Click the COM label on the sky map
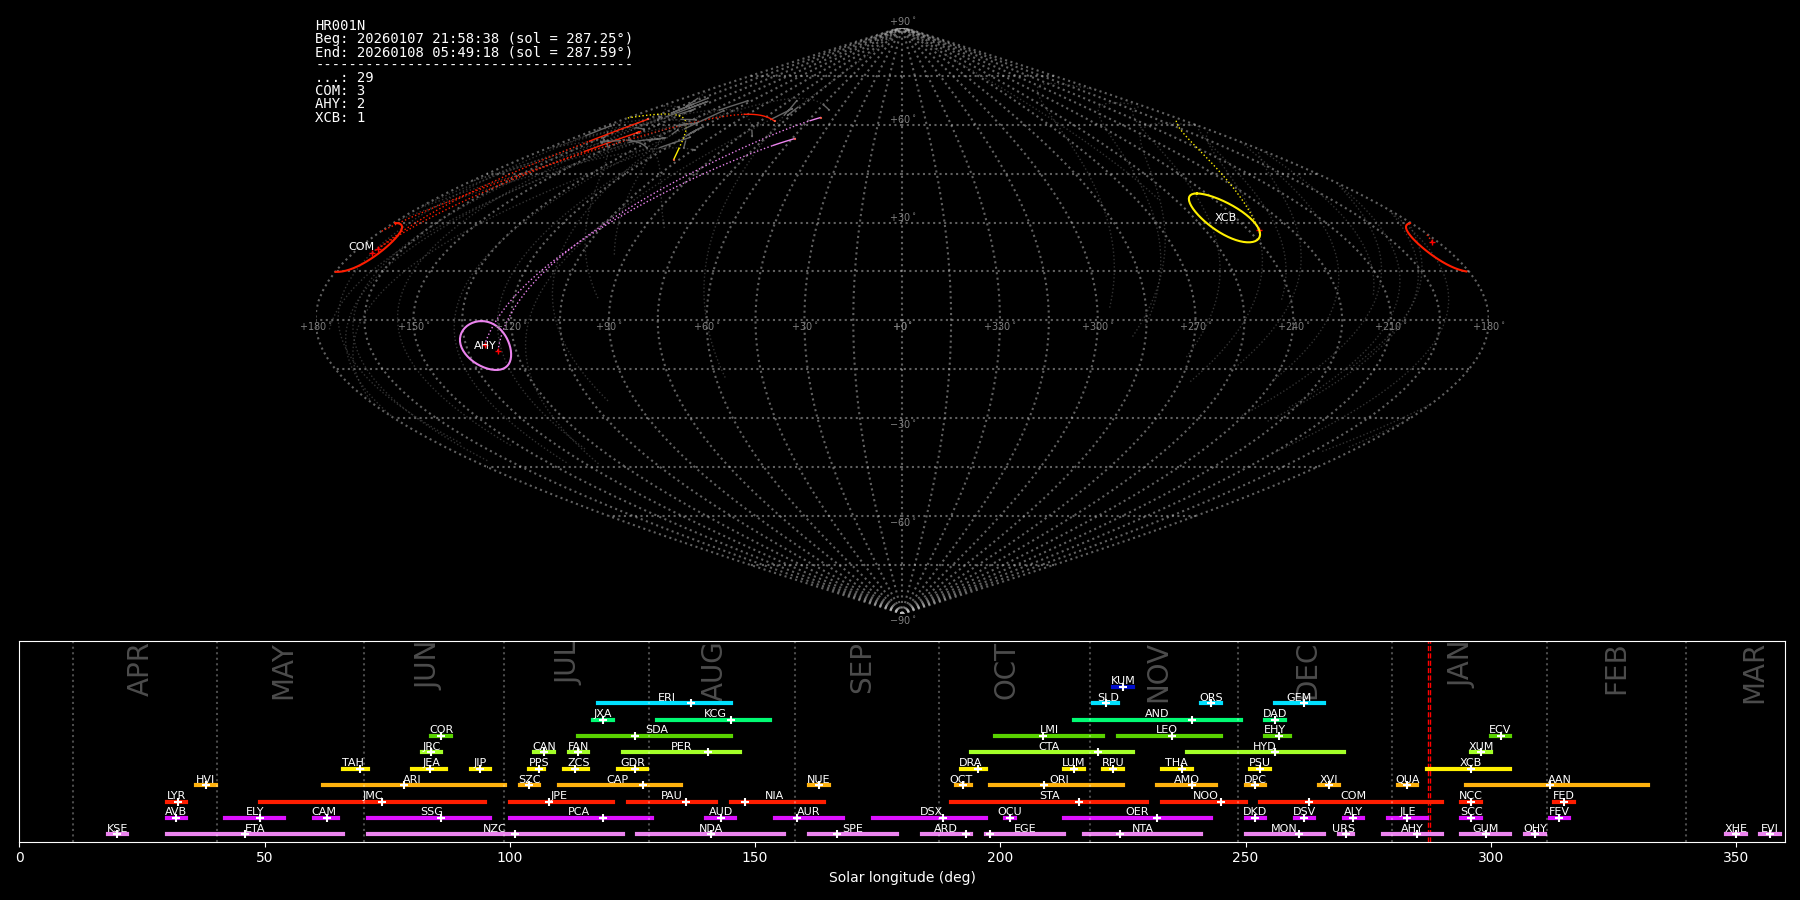This screenshot has width=1800, height=900. [x=361, y=247]
